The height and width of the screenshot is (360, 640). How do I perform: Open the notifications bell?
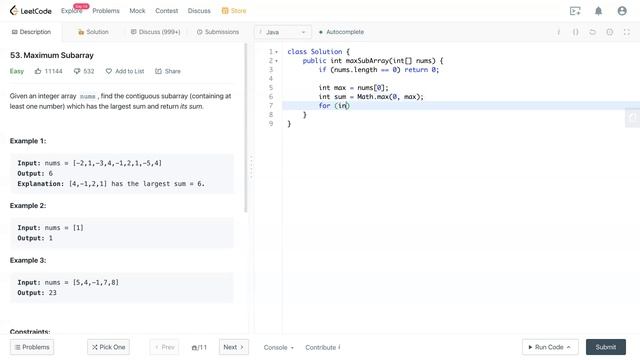tap(598, 11)
